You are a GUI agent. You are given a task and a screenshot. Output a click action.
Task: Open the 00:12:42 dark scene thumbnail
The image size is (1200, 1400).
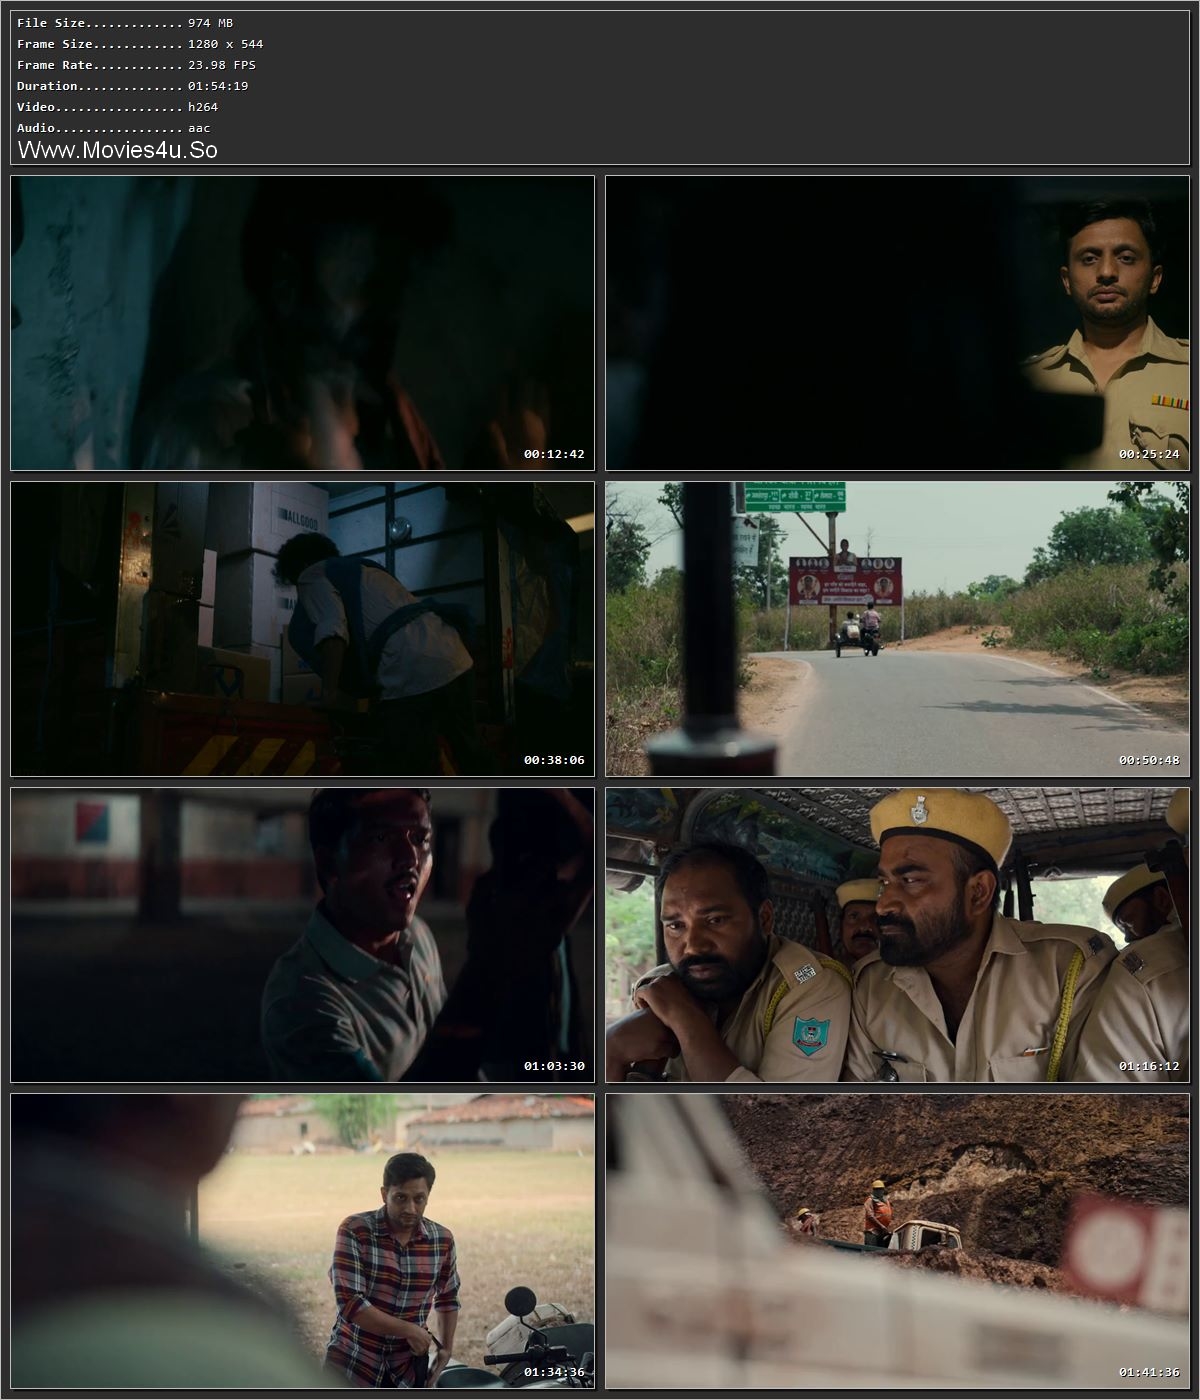298,322
